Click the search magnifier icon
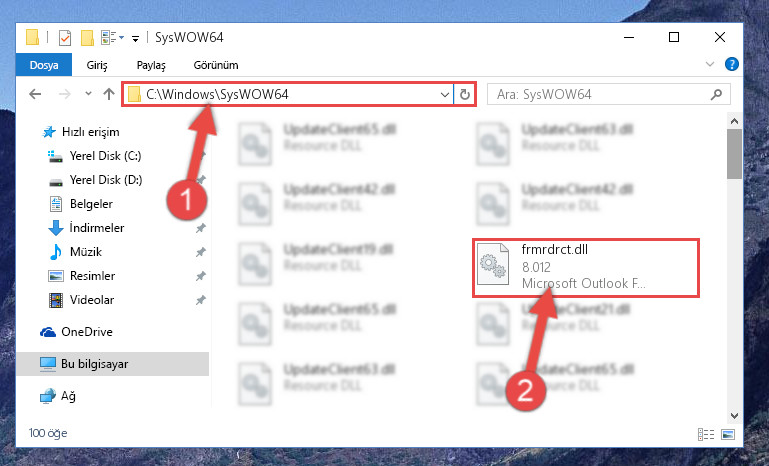The width and height of the screenshot is (769, 466). [x=716, y=94]
